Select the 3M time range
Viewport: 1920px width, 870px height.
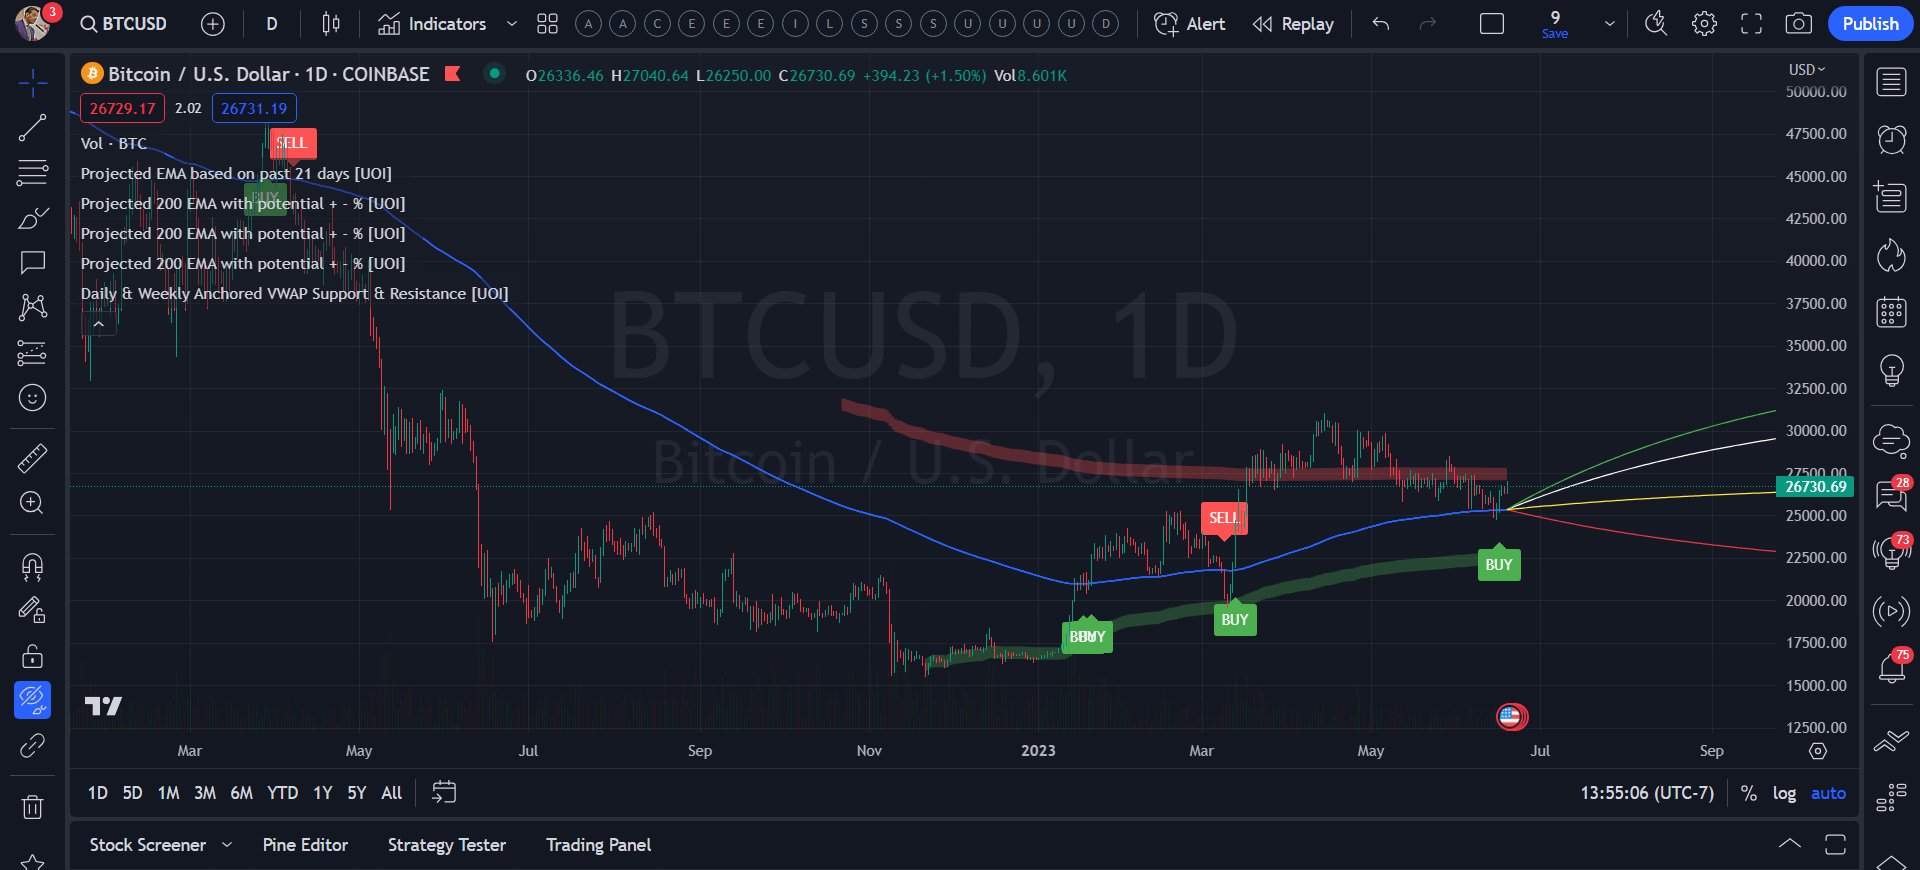pyautogui.click(x=205, y=793)
